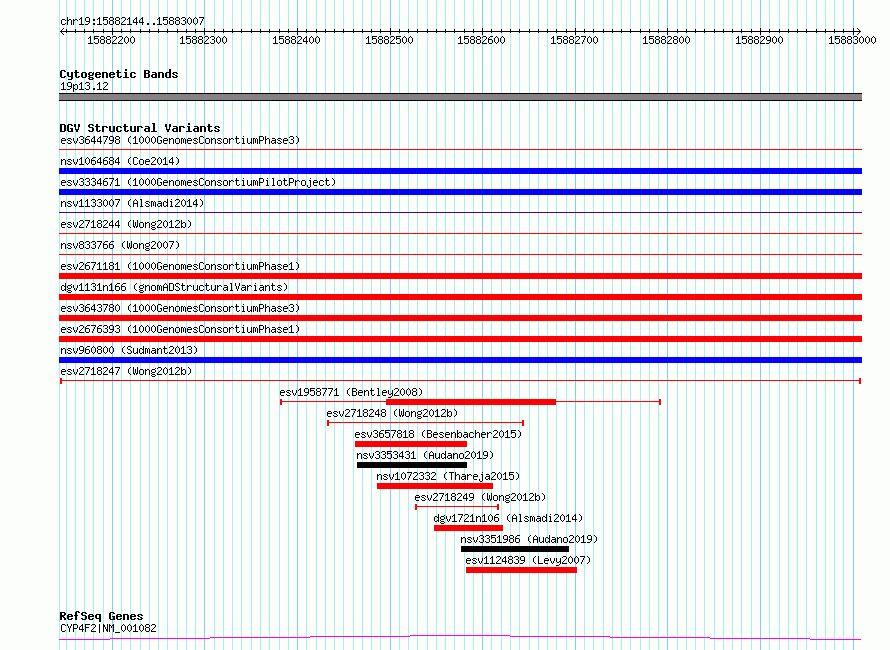Click the gray 19p13.12 cytoband bar
This screenshot has height=650, width=890.
(460, 97)
